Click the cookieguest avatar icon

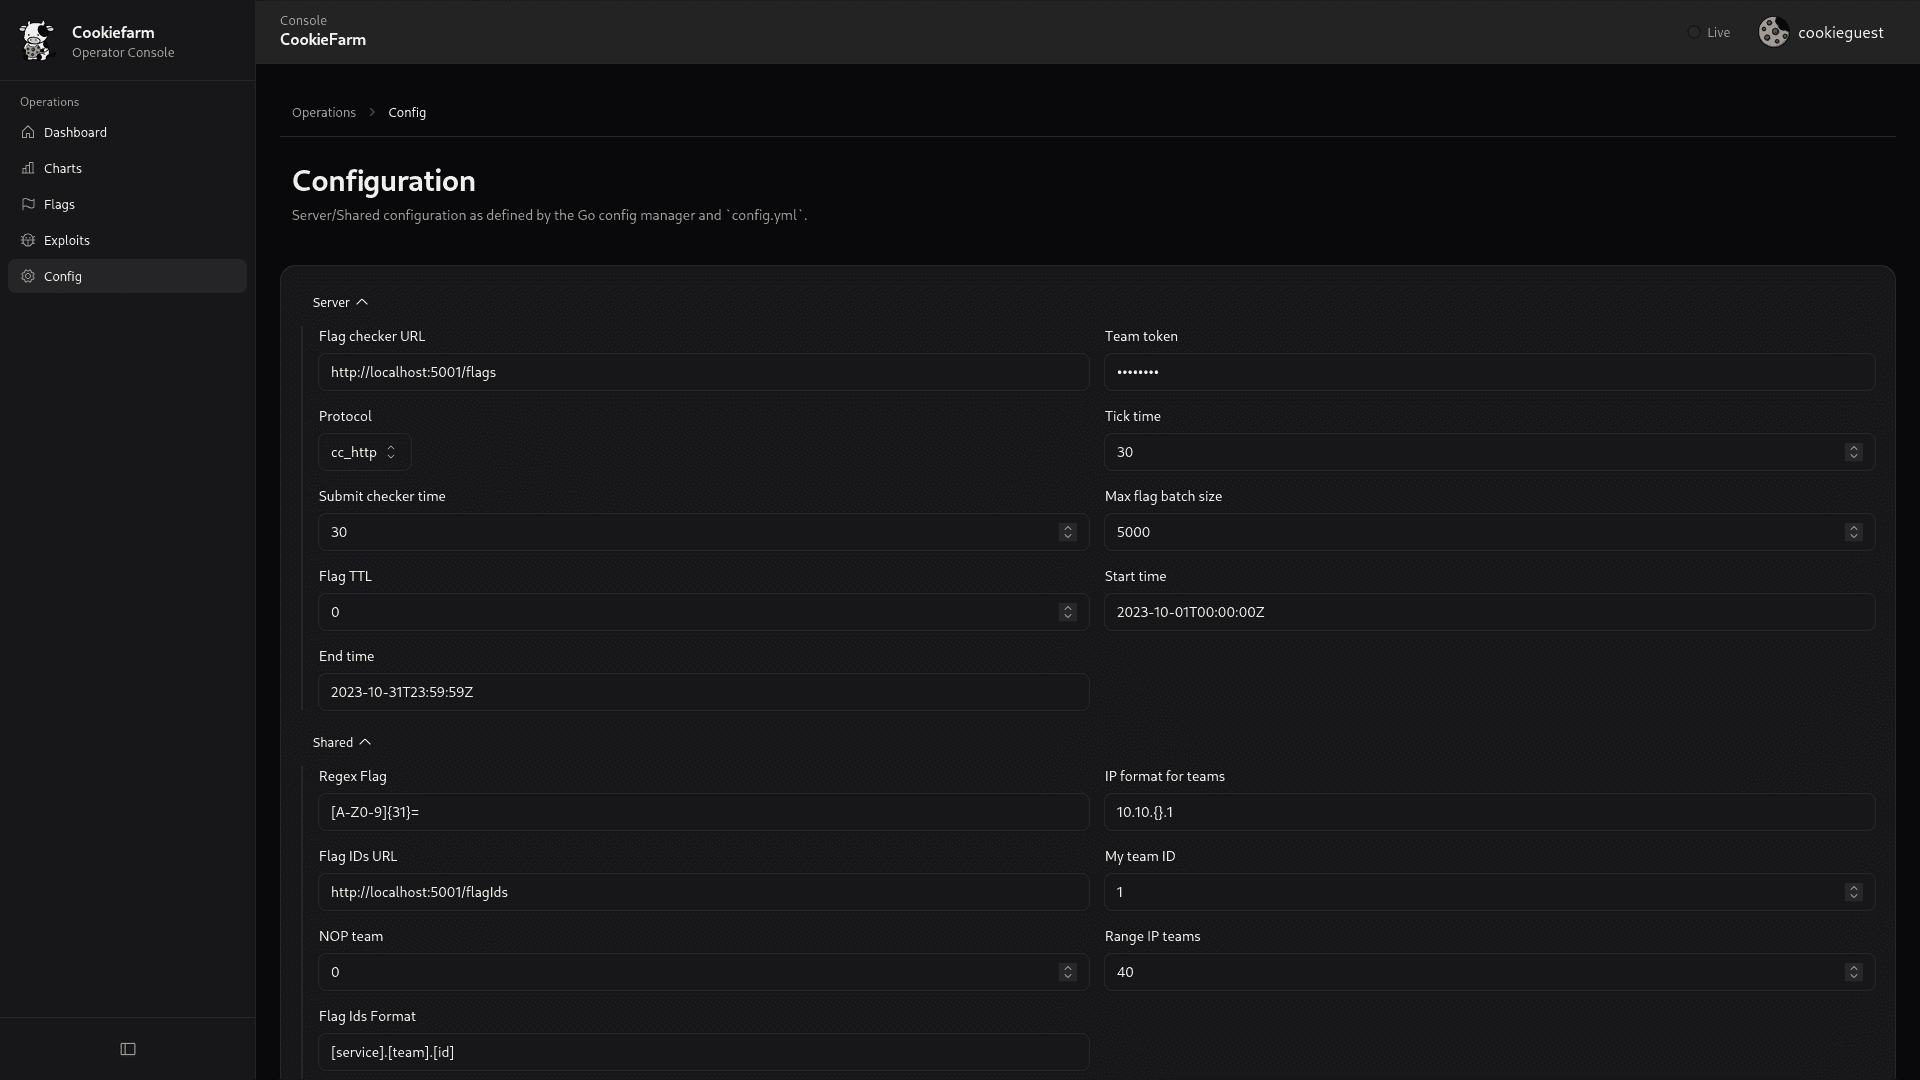point(1774,32)
